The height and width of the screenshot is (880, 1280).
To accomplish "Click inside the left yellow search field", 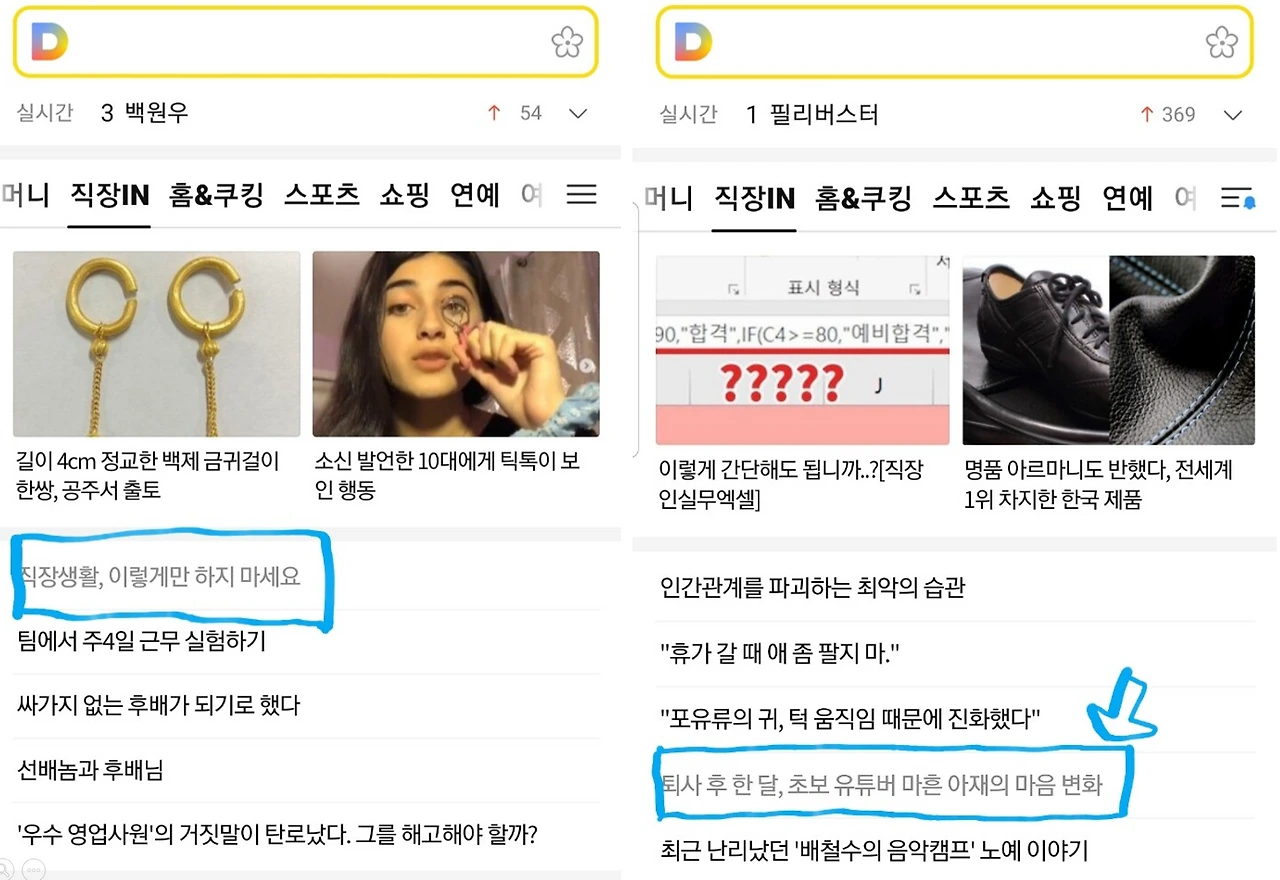I will click(306, 42).
